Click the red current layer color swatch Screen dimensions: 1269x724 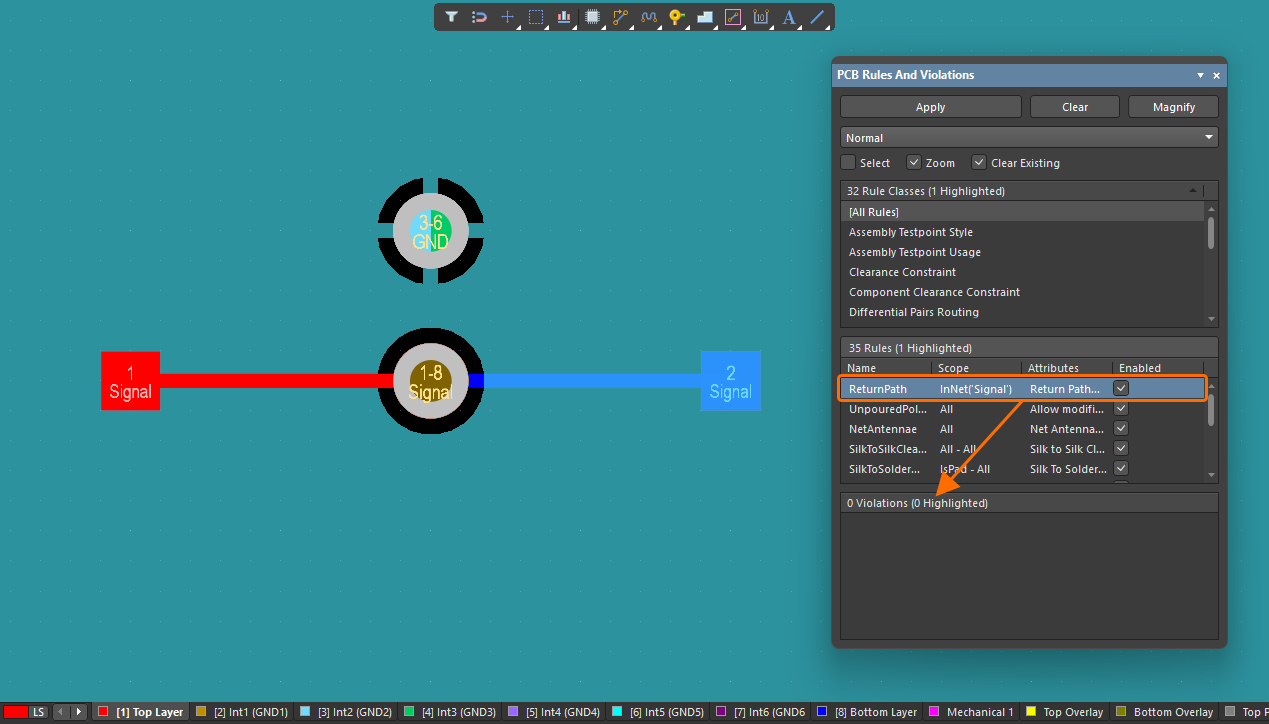(15, 712)
